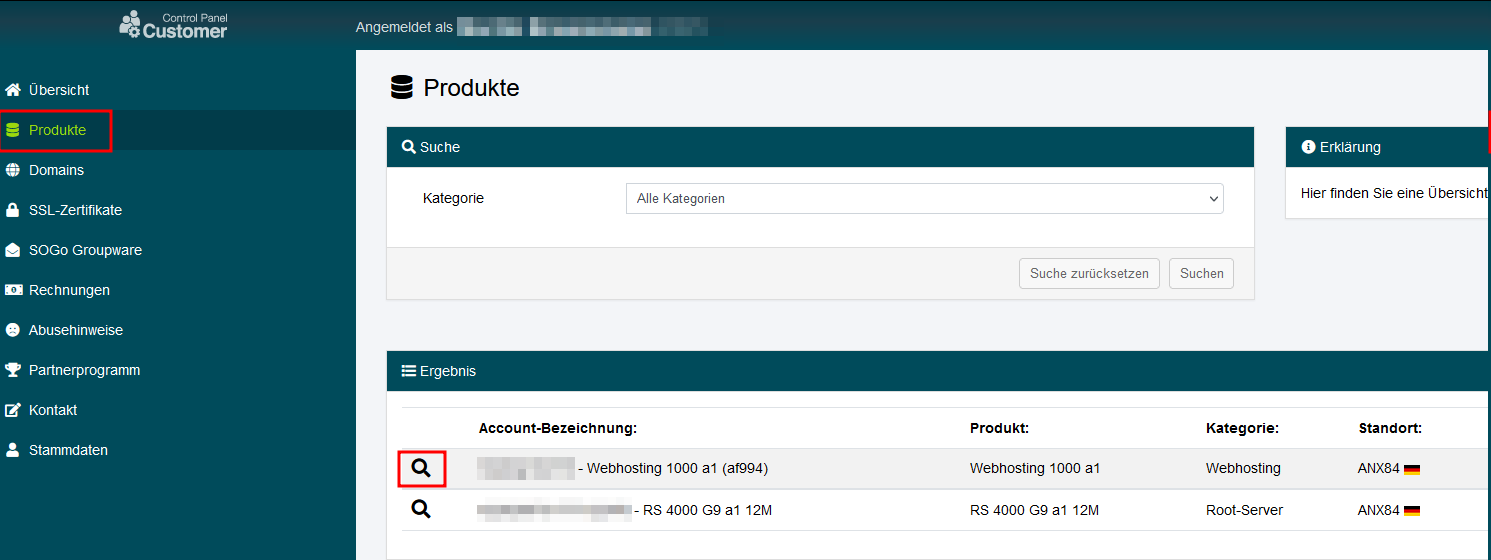Click the envelope icon for SOGo Groupware
The image size is (1491, 560).
pos(13,250)
